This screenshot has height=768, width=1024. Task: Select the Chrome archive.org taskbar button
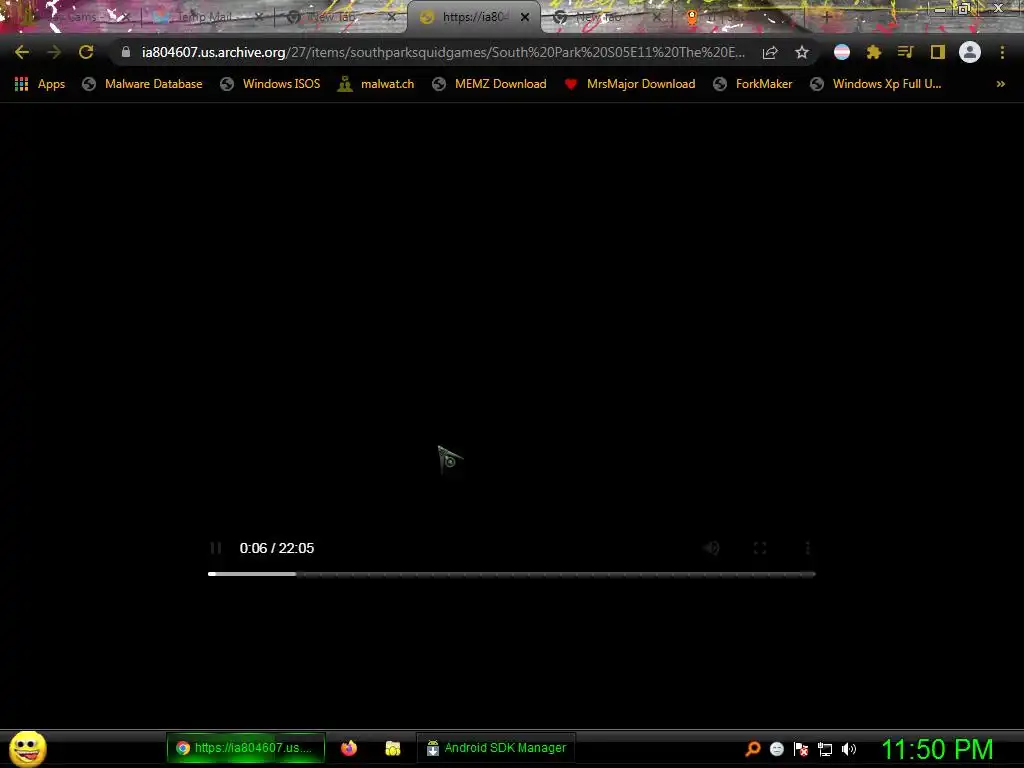(x=246, y=748)
